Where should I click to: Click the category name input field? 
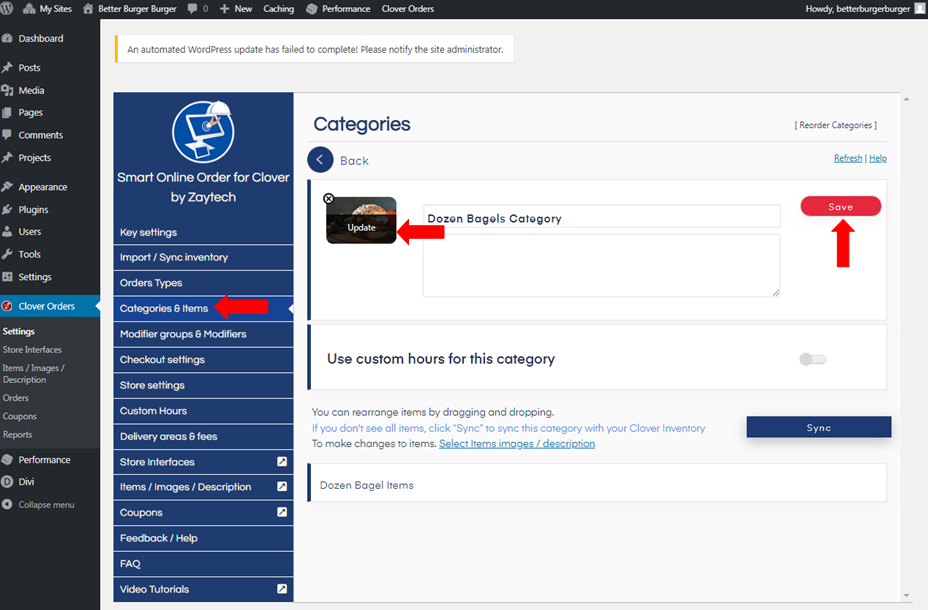pos(601,217)
